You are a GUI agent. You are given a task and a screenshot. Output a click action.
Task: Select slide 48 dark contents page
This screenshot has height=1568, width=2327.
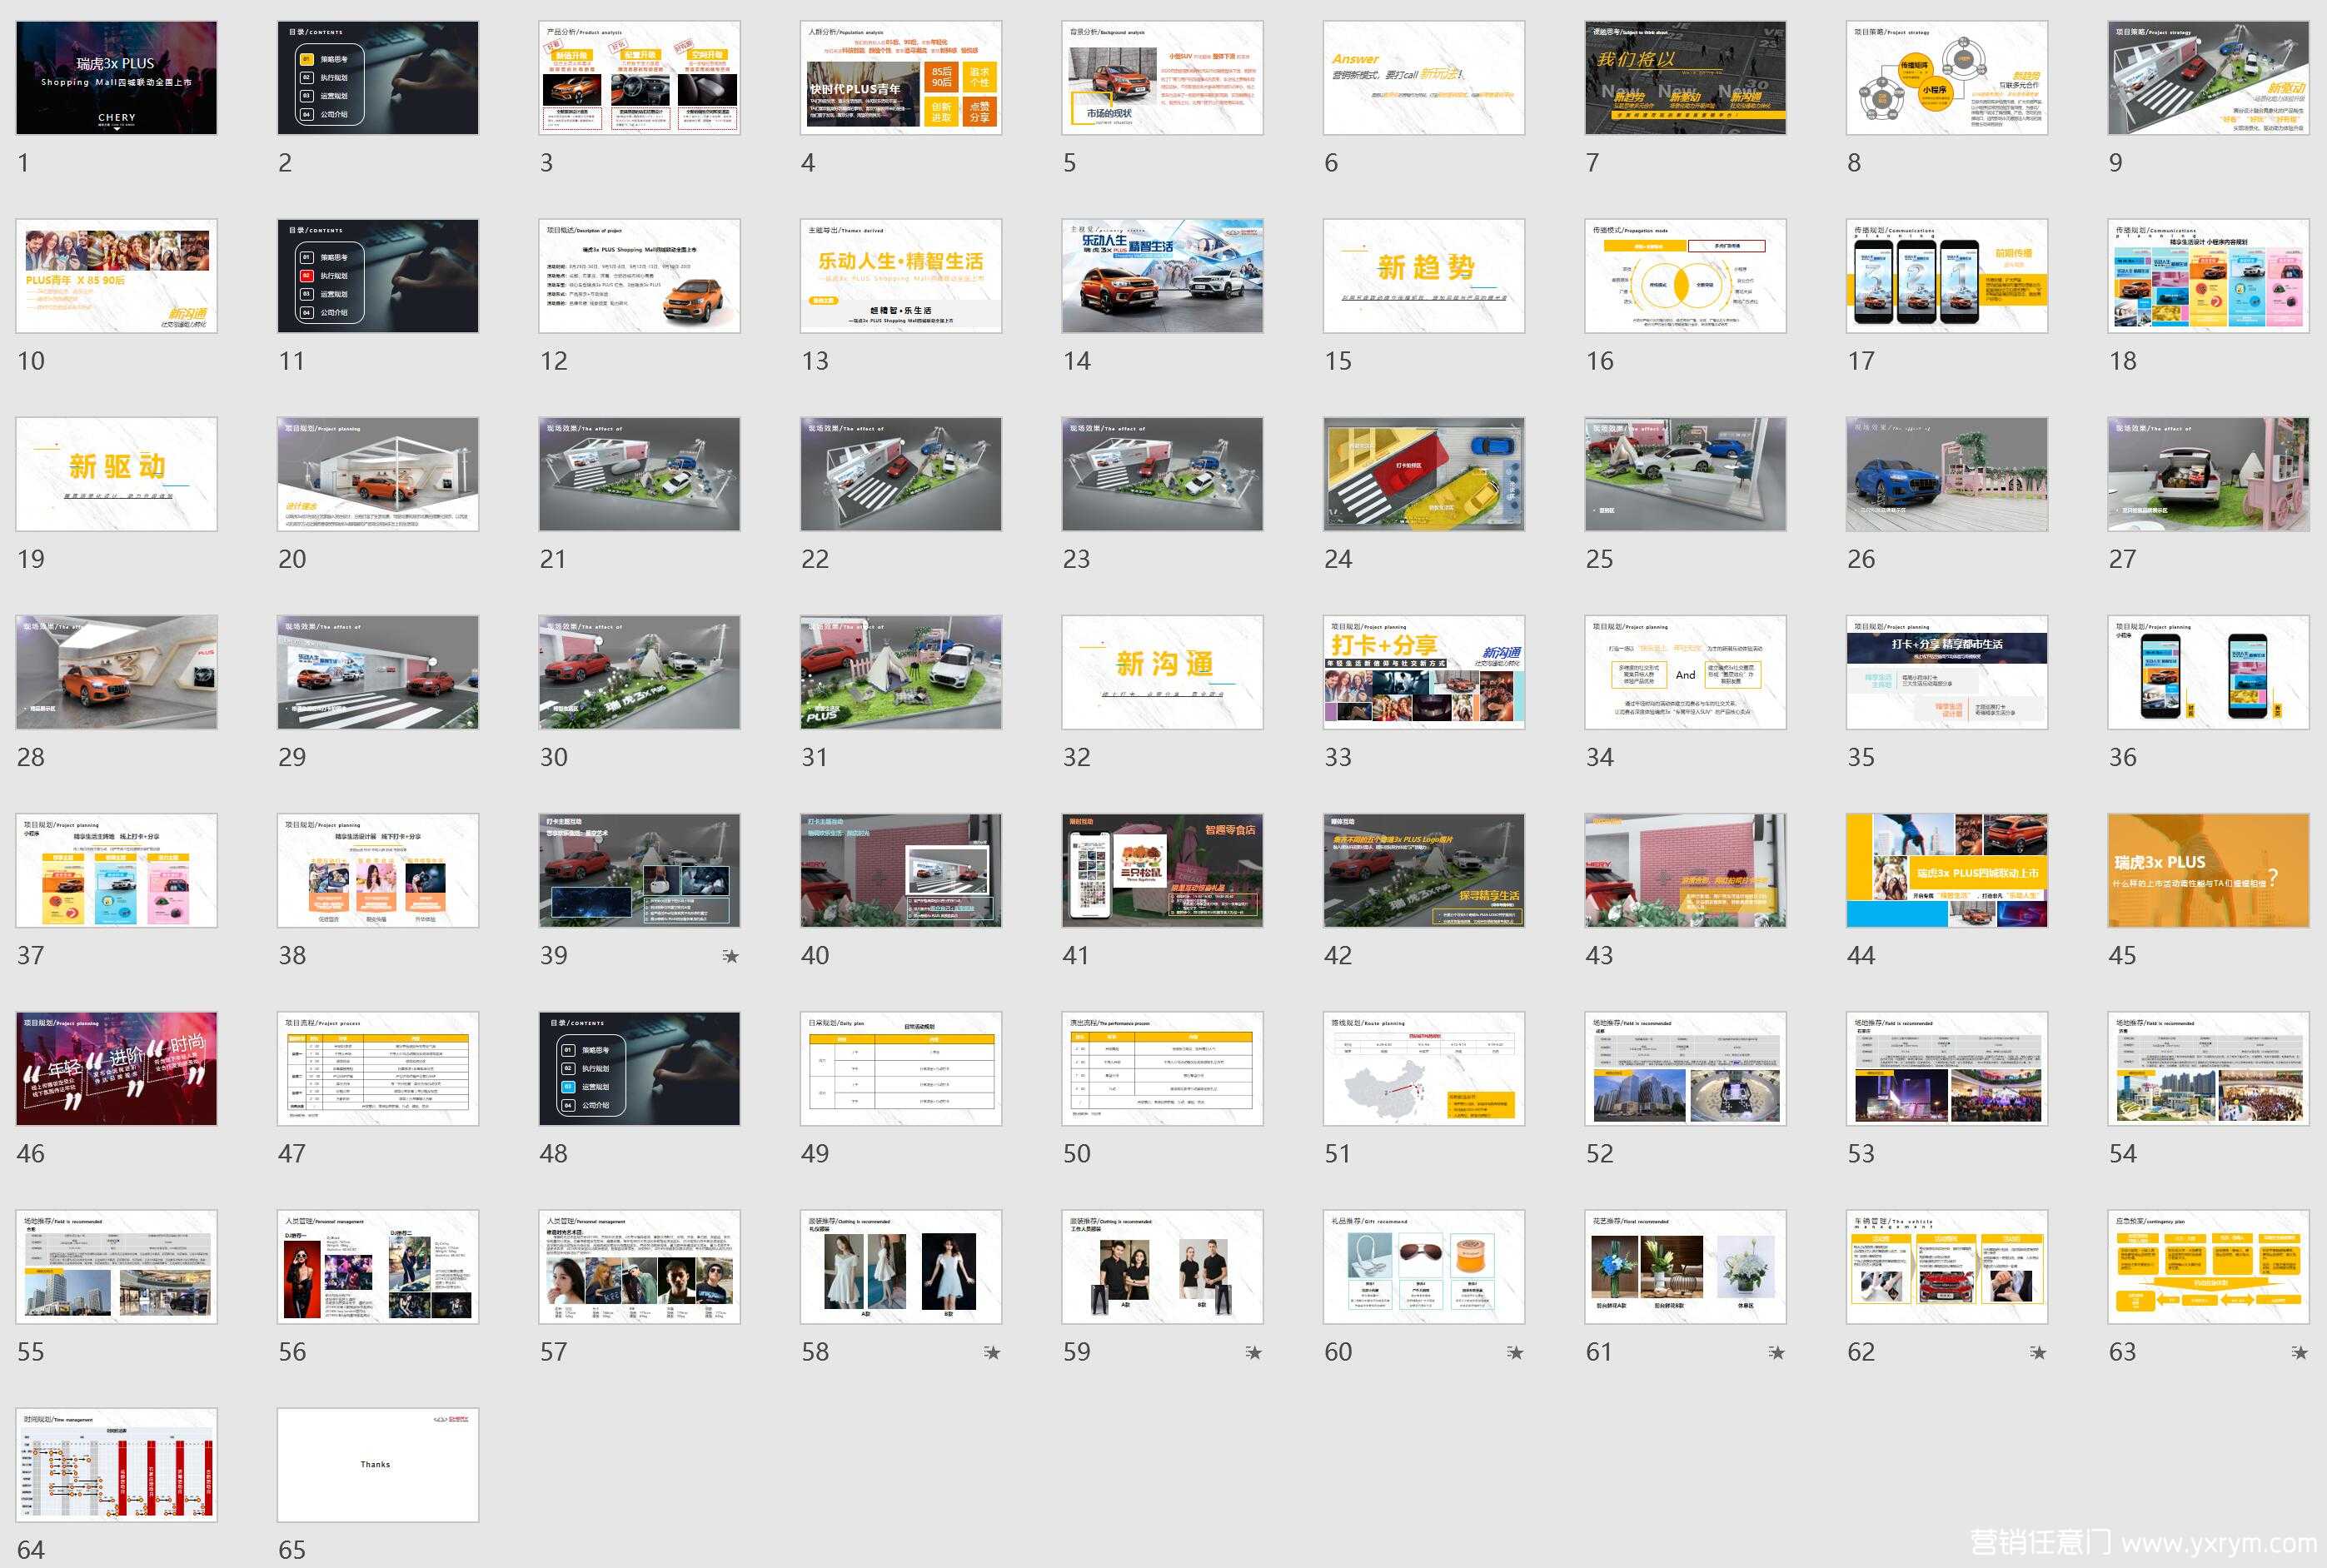(640, 1068)
